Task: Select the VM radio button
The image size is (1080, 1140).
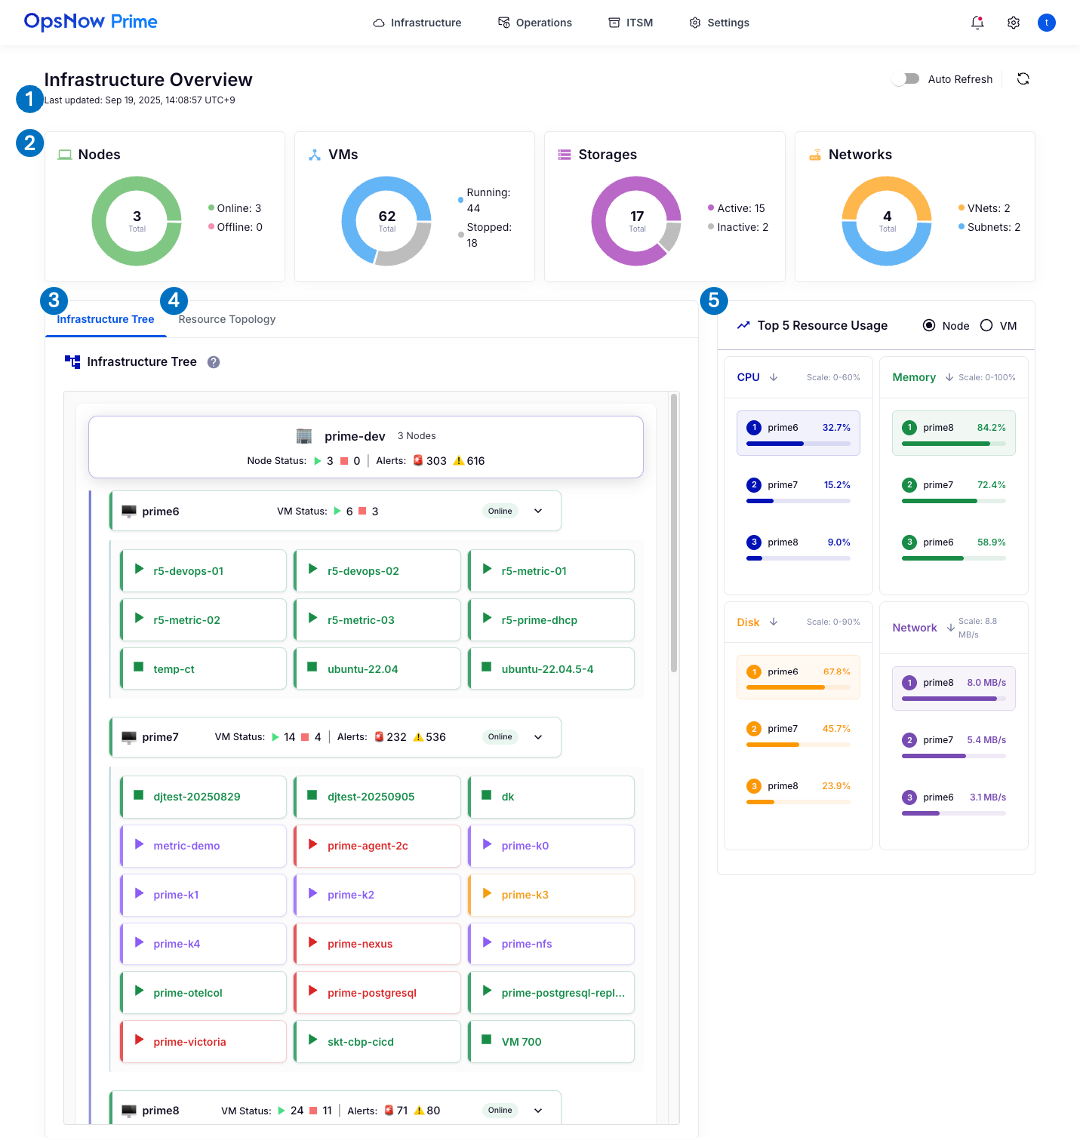Action: tap(987, 326)
